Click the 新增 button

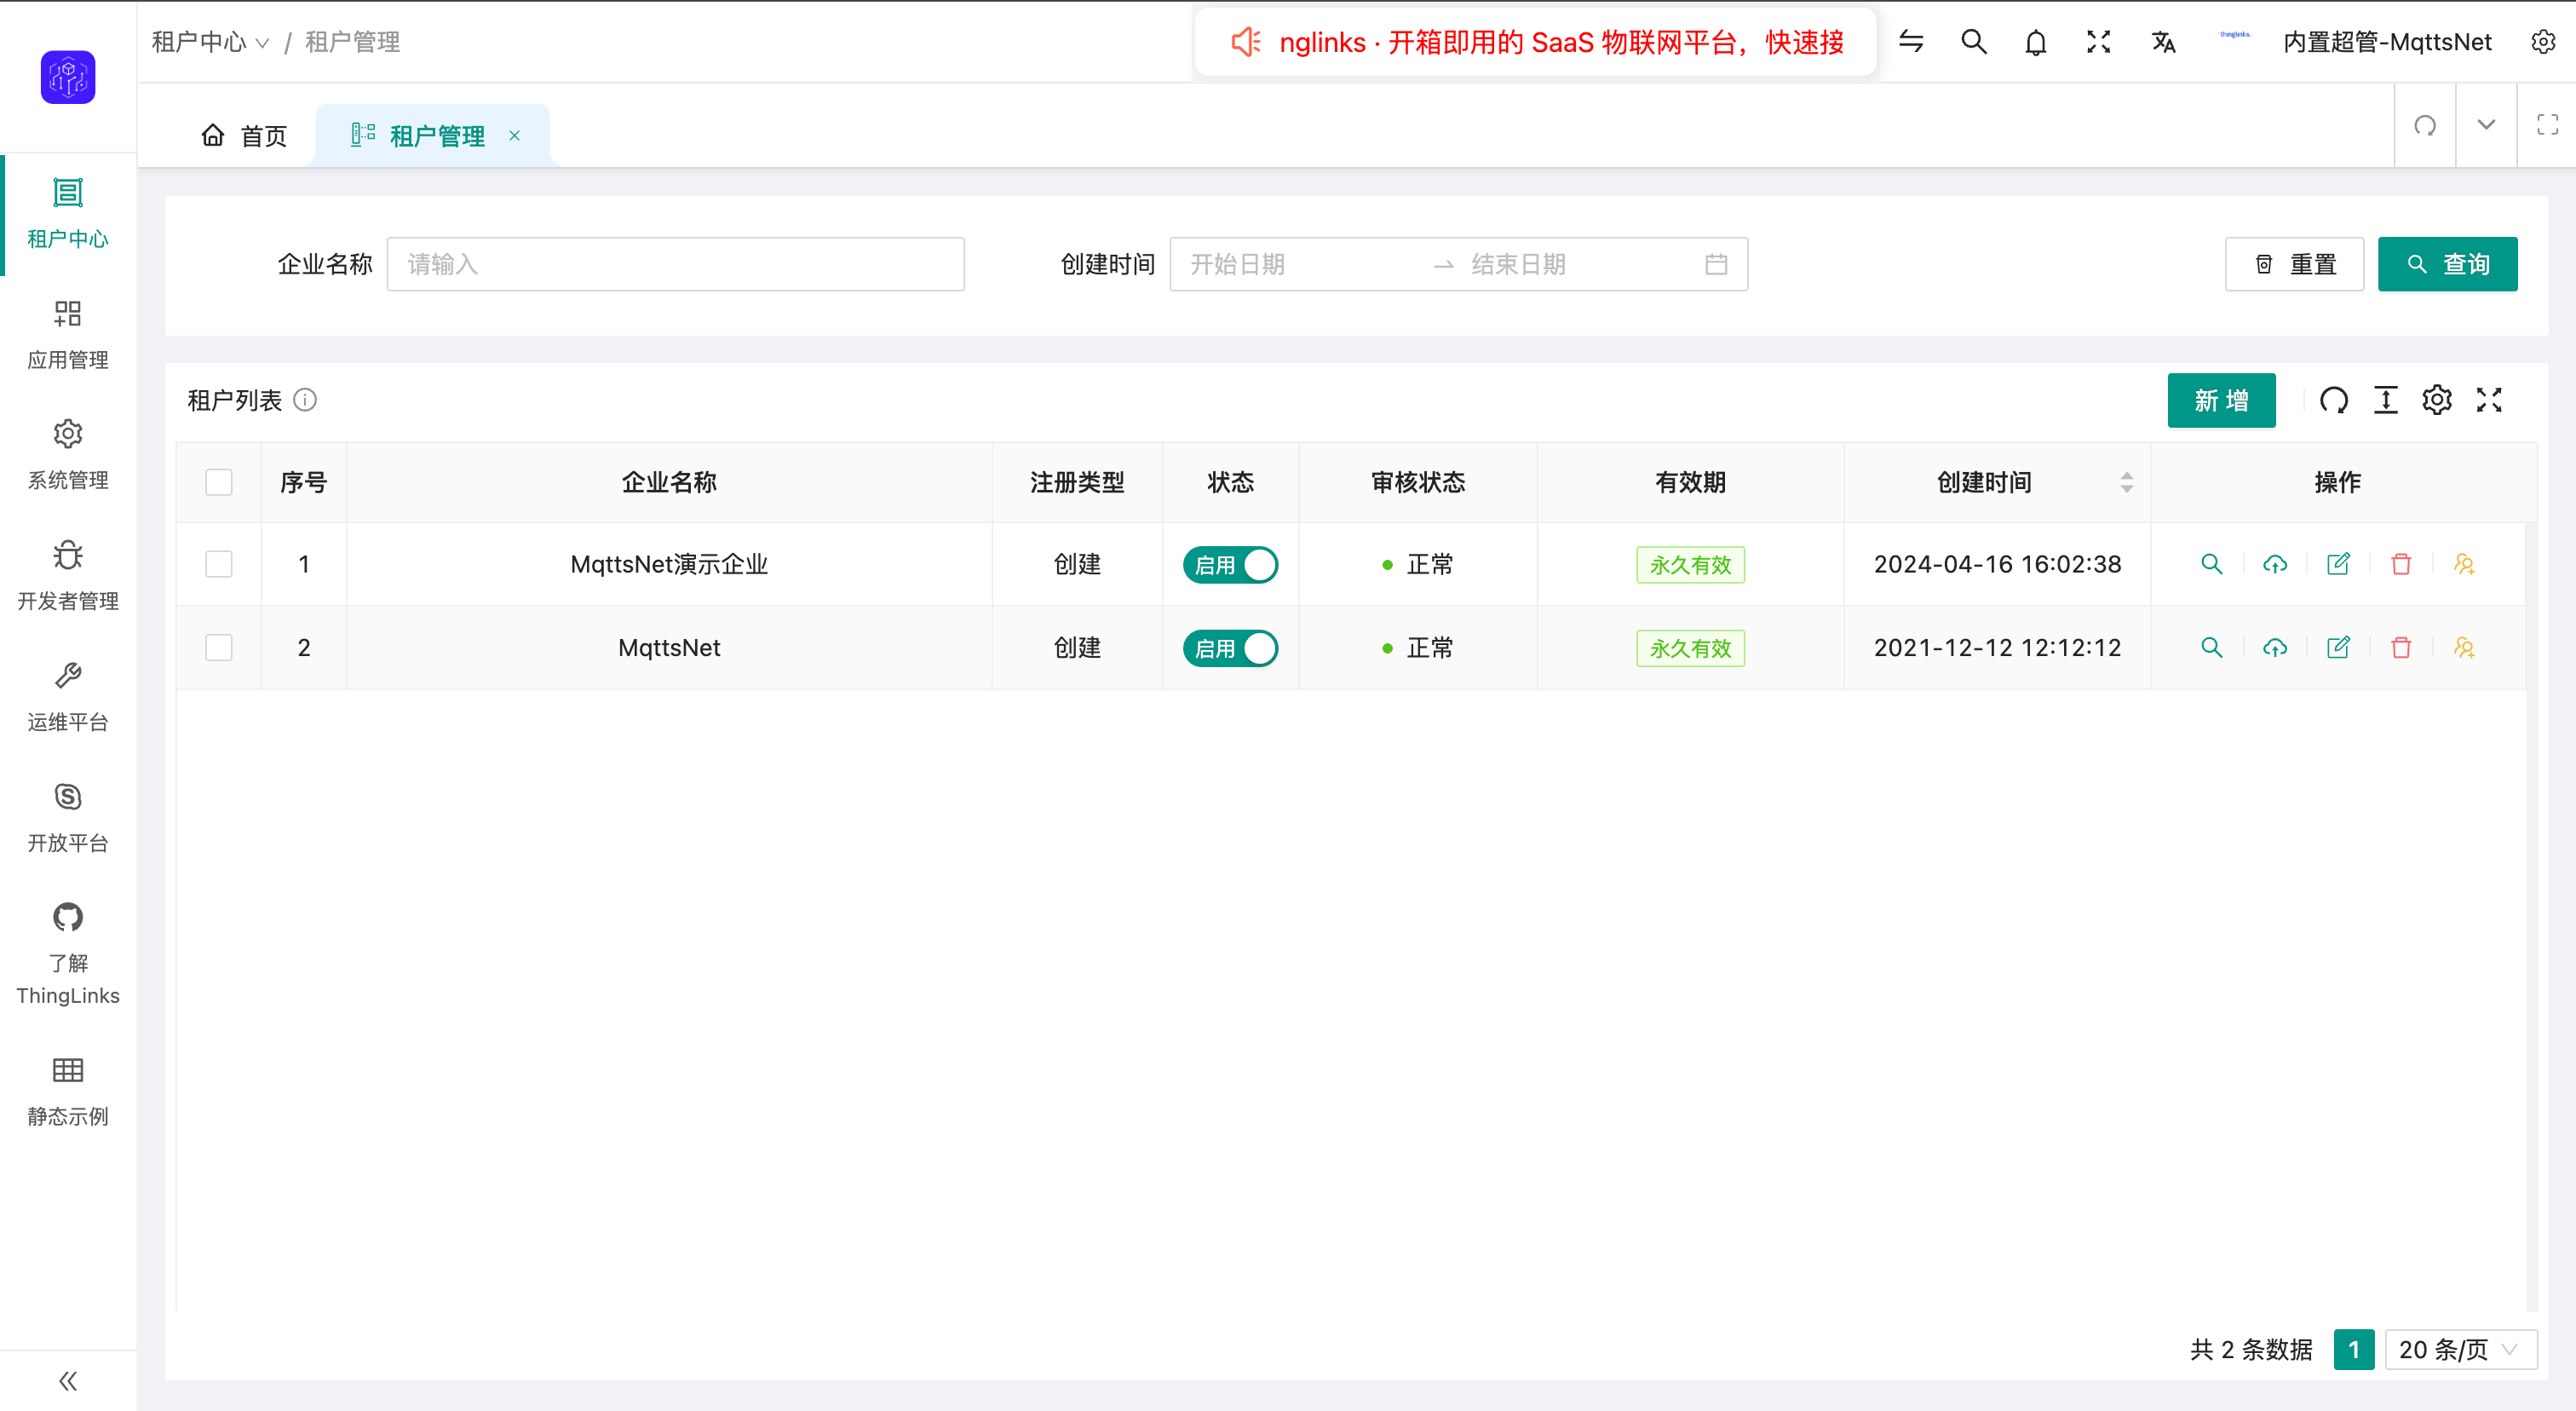coord(2221,400)
